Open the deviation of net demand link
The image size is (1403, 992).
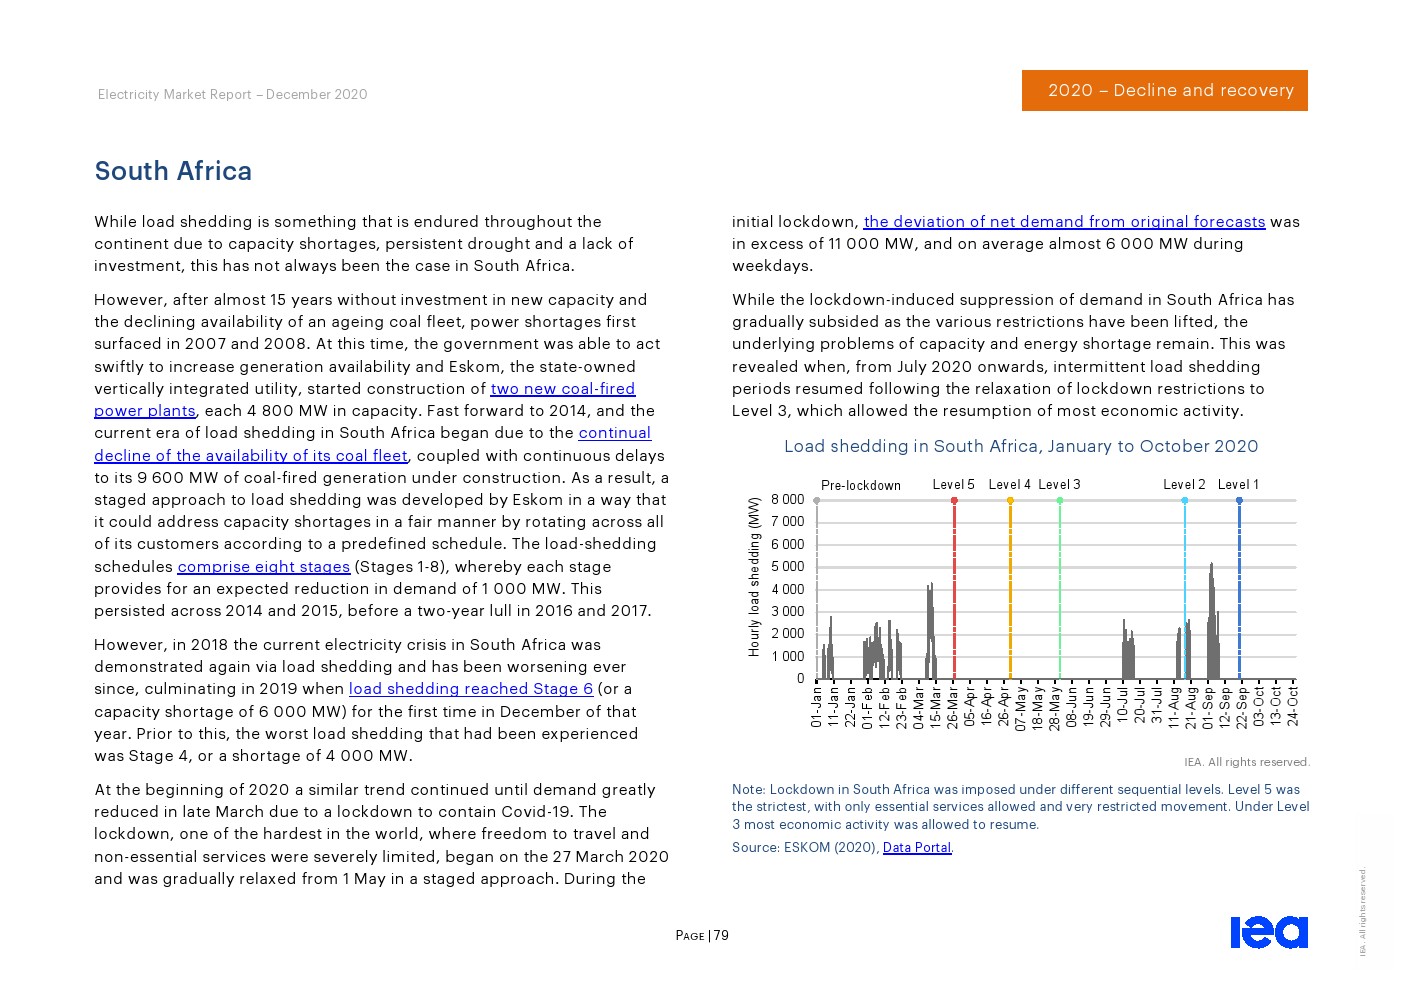point(1064,222)
